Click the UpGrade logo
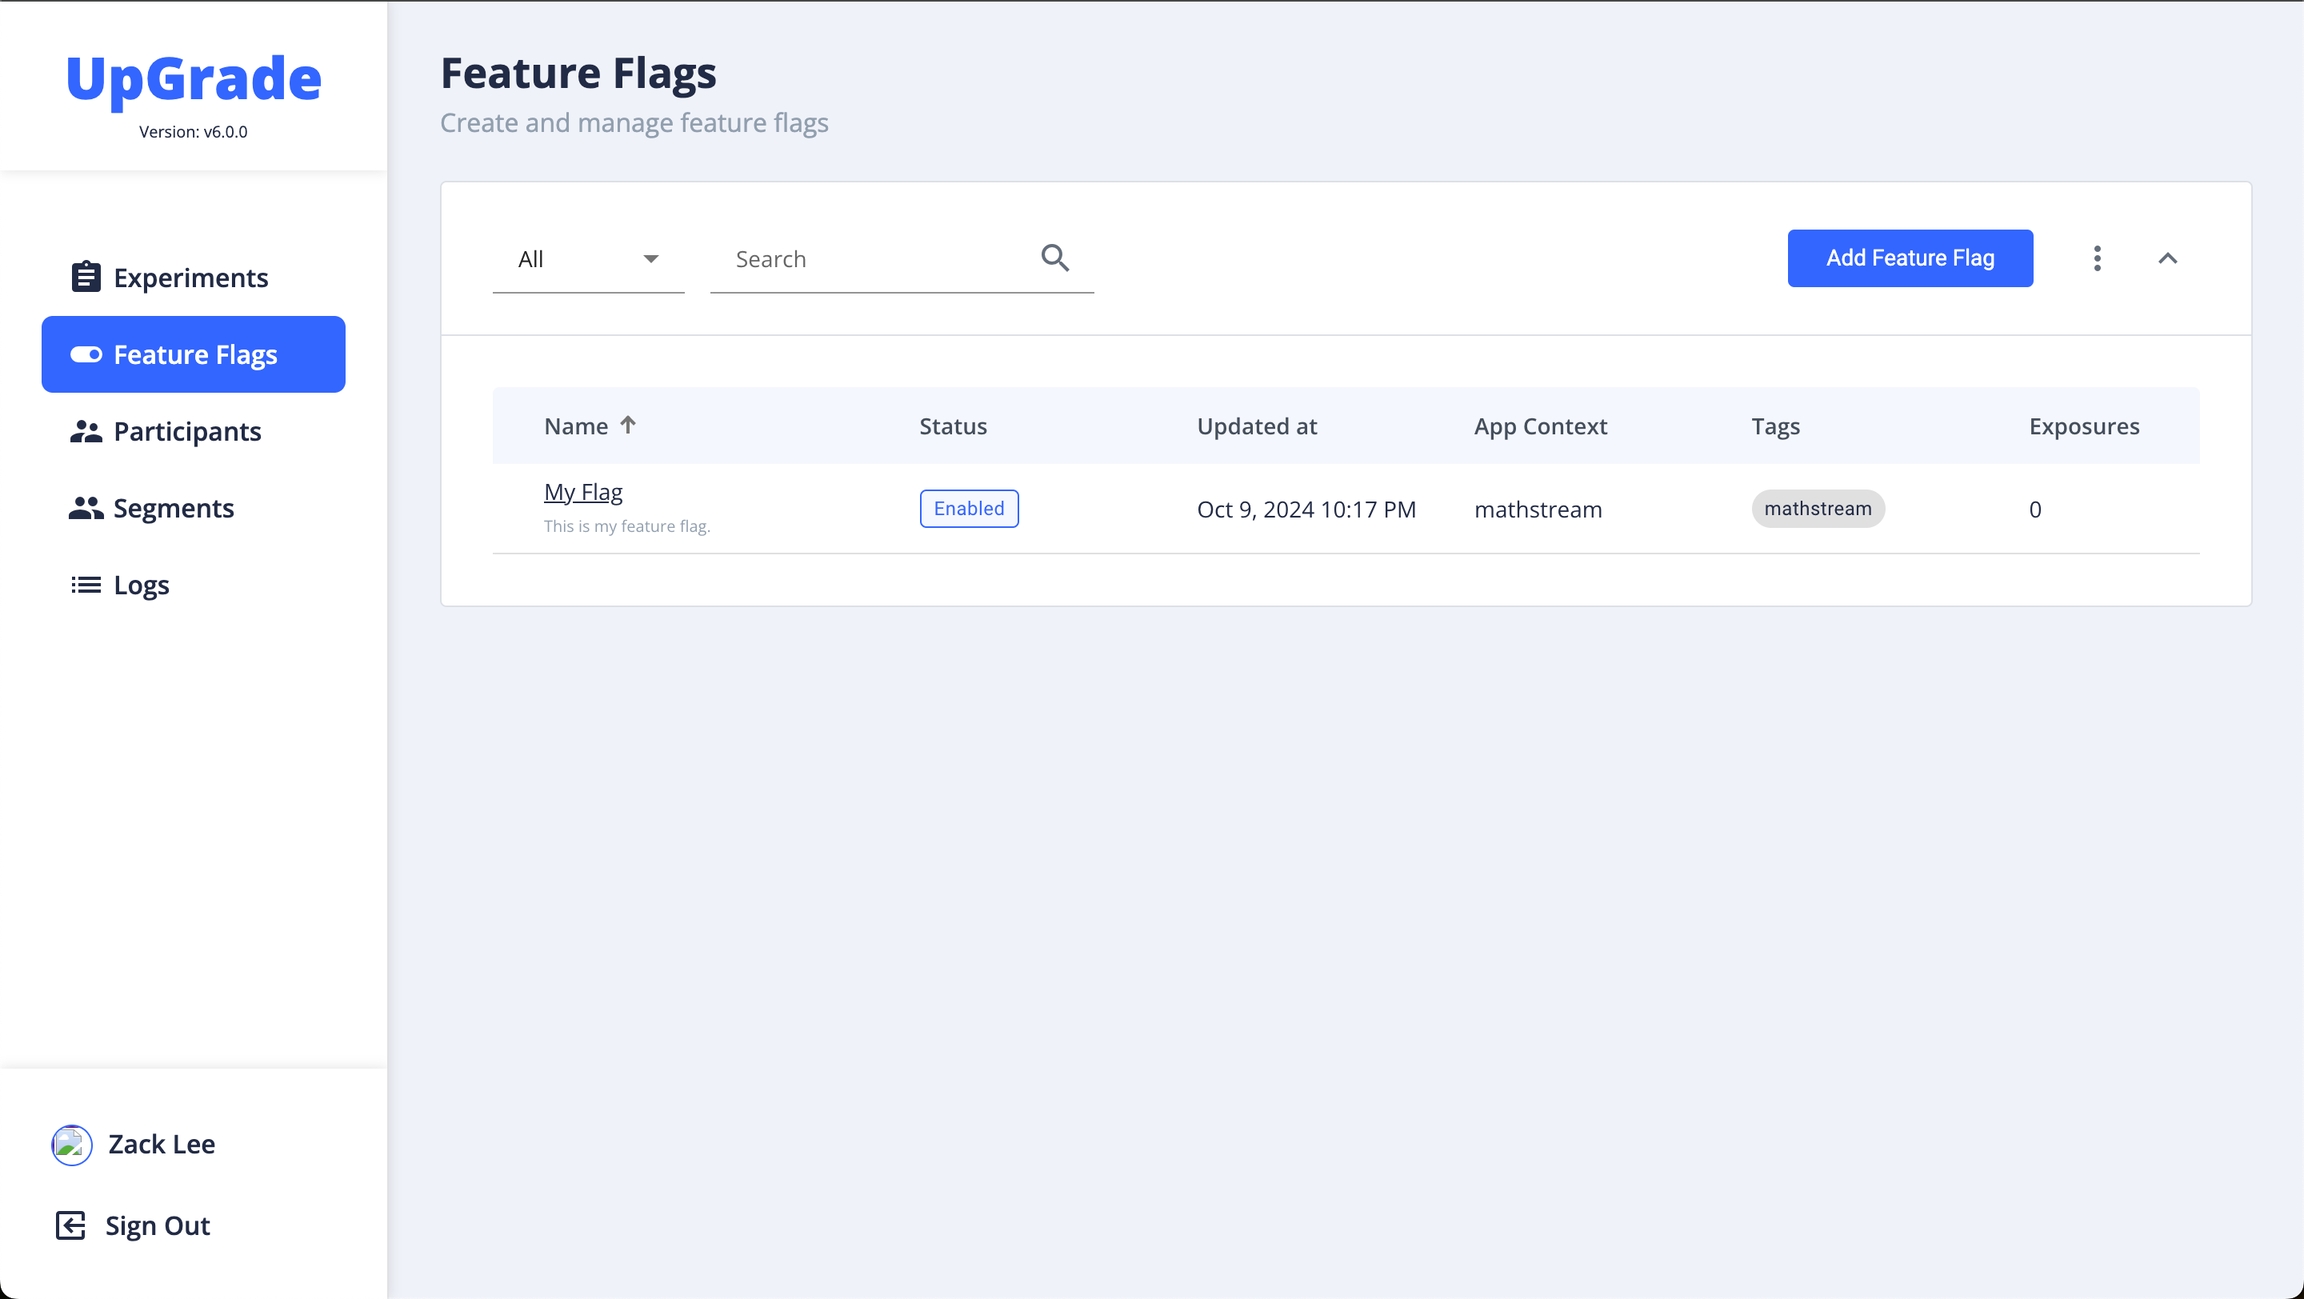The height and width of the screenshot is (1299, 2304). (x=193, y=79)
